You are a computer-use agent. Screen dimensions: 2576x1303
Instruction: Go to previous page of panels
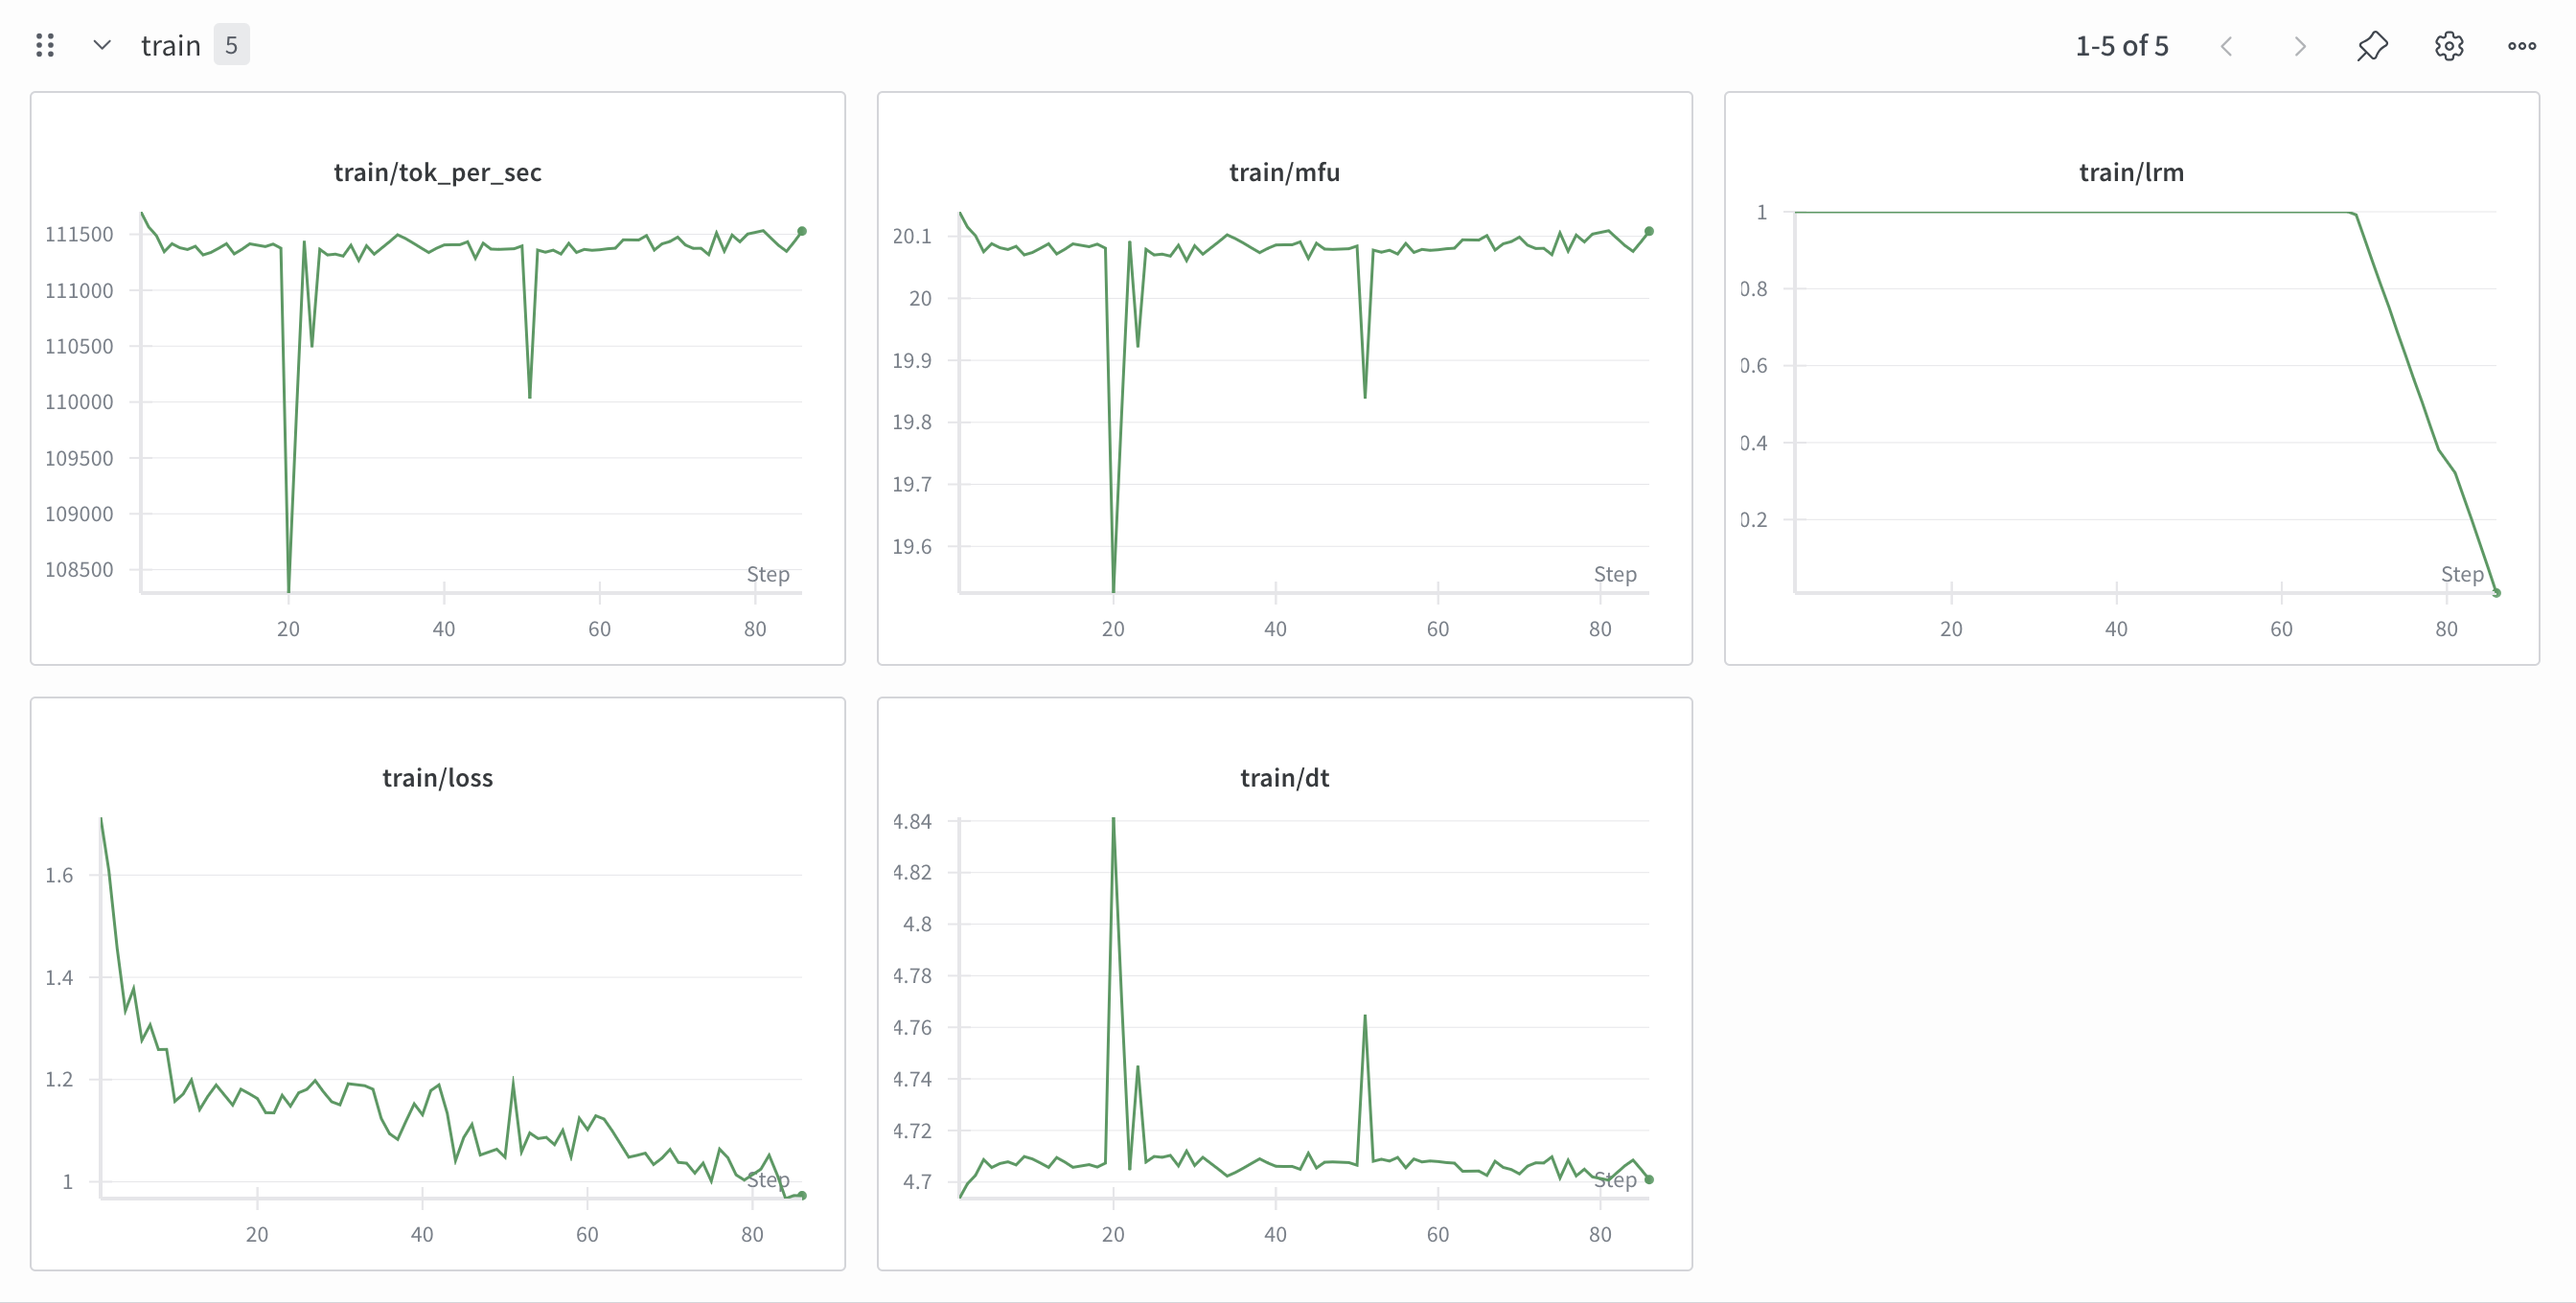(x=2226, y=46)
